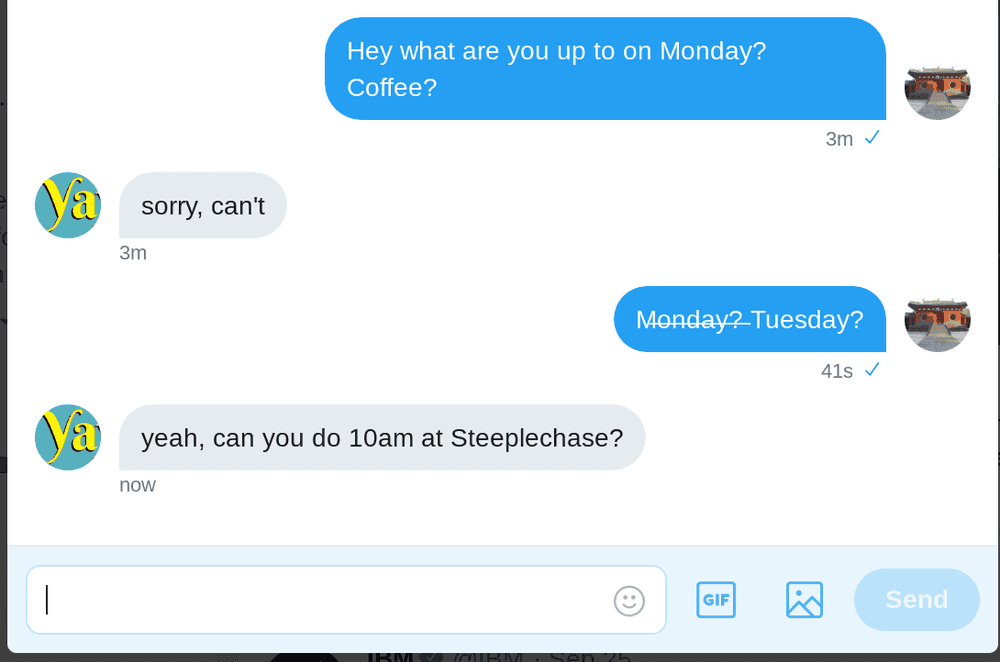
Task: Click the read receipt checkmark near 41s
Action: pyautogui.click(x=872, y=369)
